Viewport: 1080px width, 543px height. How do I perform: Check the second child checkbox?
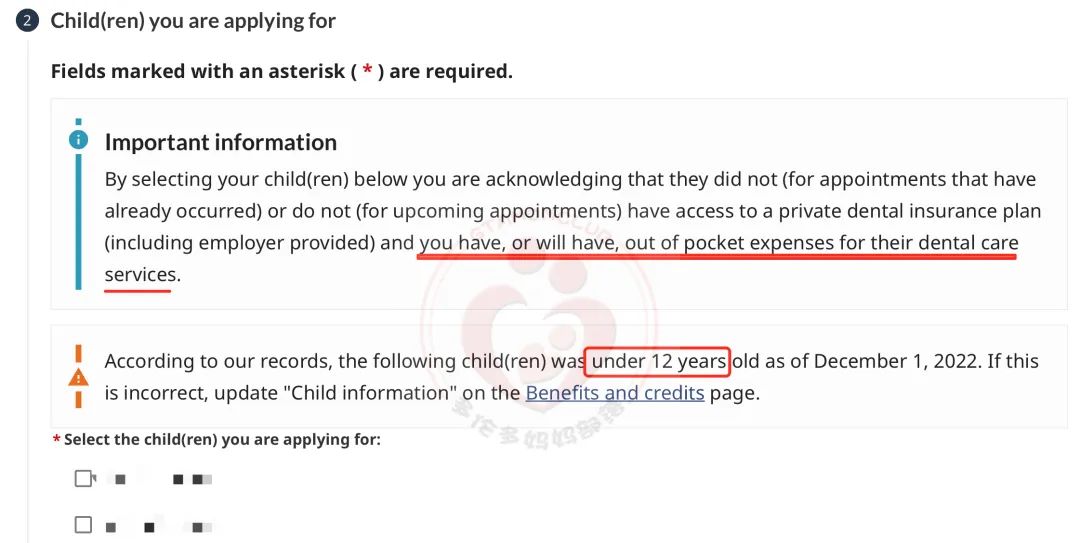pos(83,525)
